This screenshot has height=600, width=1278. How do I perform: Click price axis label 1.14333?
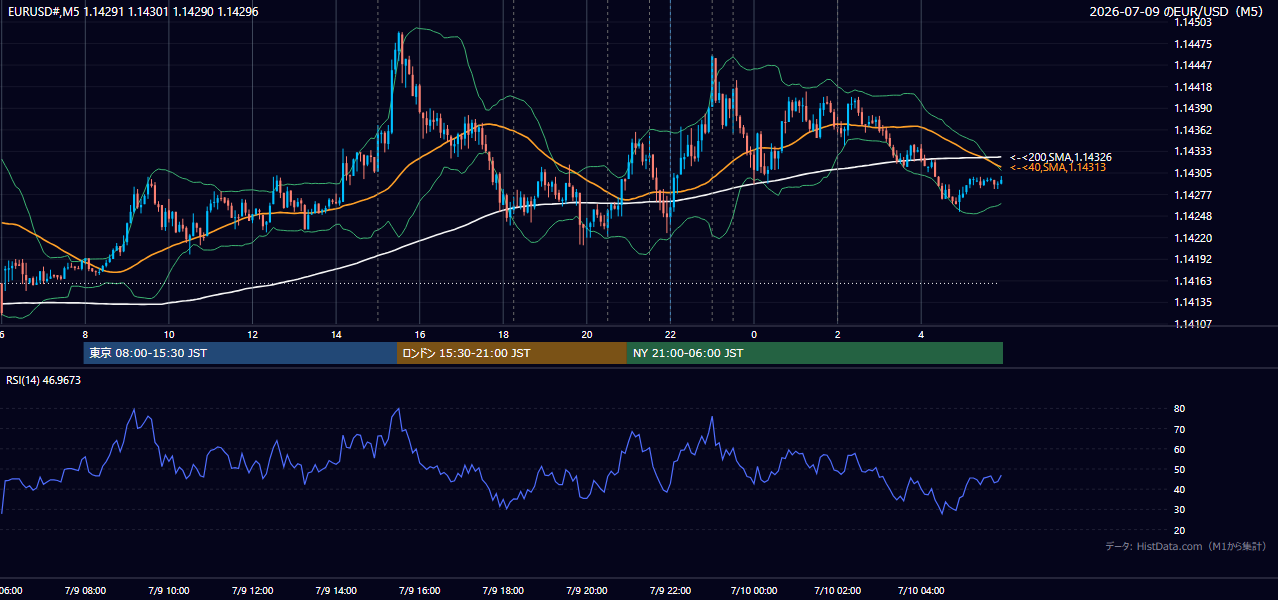click(x=1193, y=152)
